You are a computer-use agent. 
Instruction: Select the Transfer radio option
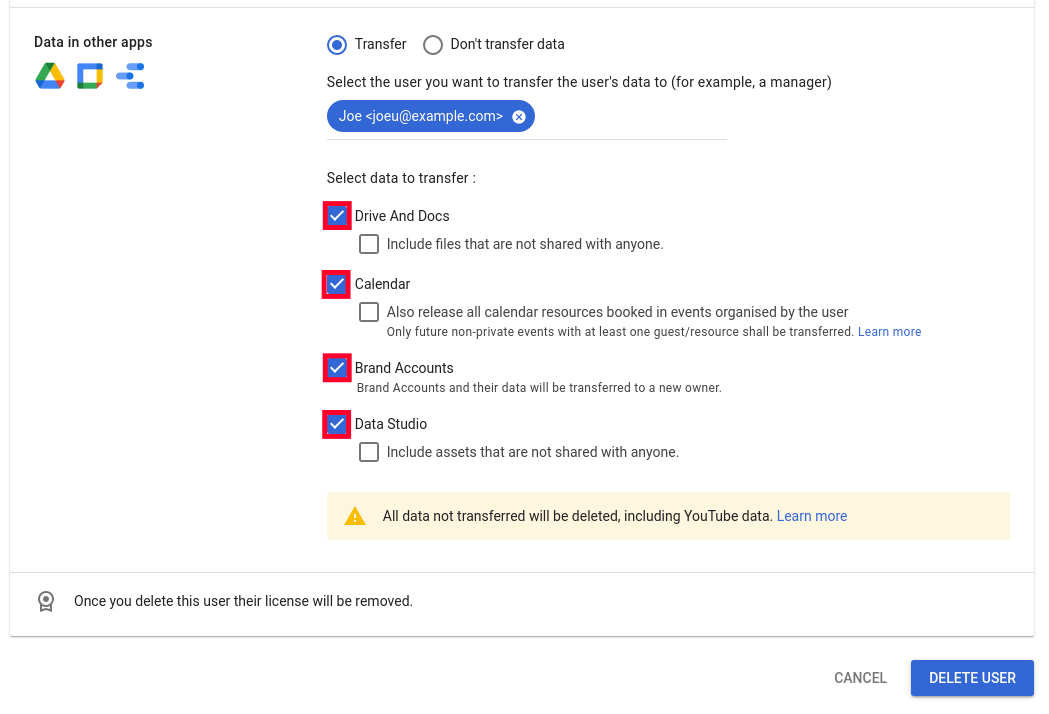(337, 44)
